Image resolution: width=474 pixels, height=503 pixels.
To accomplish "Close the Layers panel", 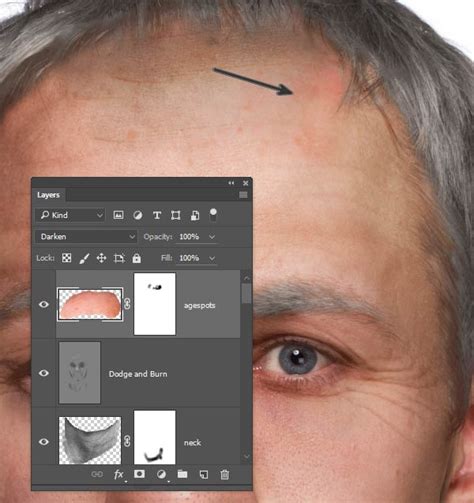I will coord(246,183).
